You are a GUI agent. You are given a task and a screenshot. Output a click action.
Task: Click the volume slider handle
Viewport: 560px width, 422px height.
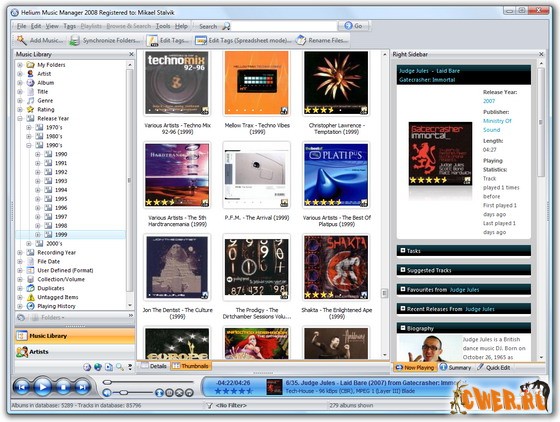(x=124, y=393)
